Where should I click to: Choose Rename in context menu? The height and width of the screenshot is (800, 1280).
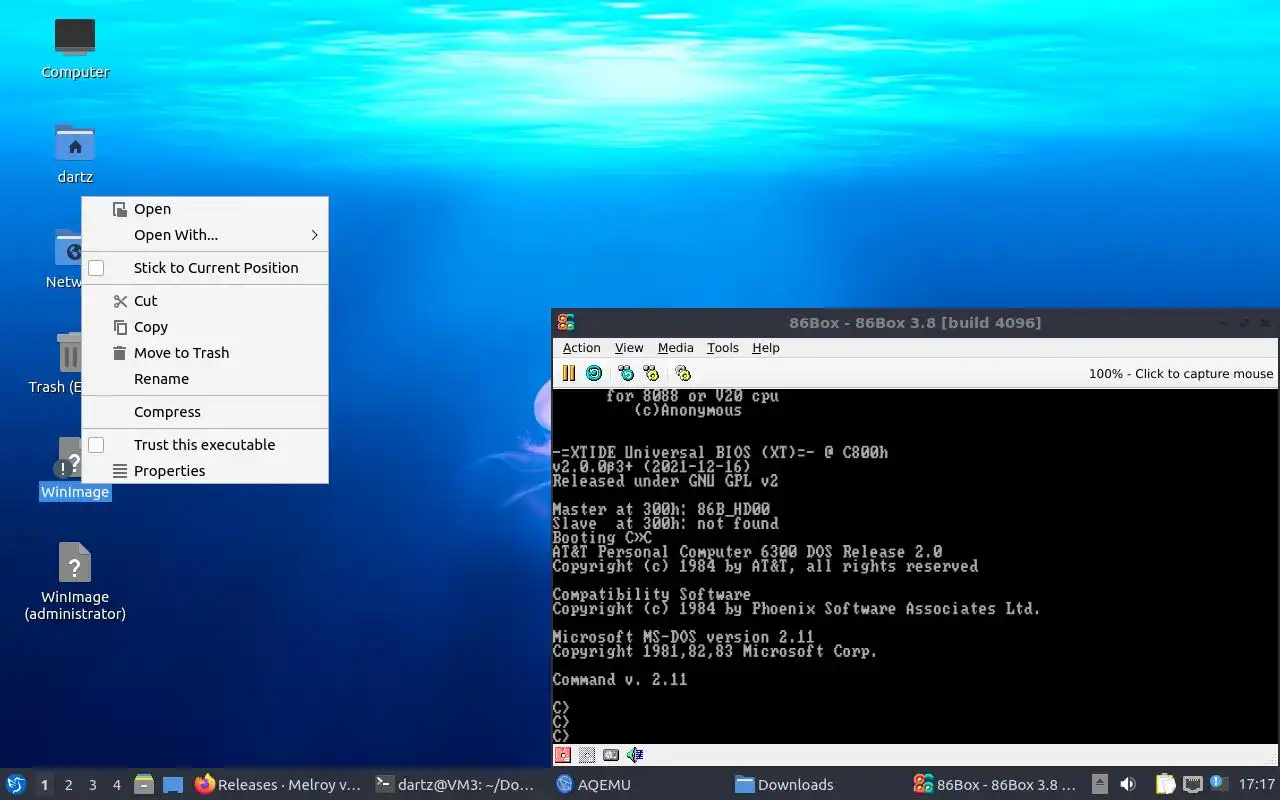[205, 379]
